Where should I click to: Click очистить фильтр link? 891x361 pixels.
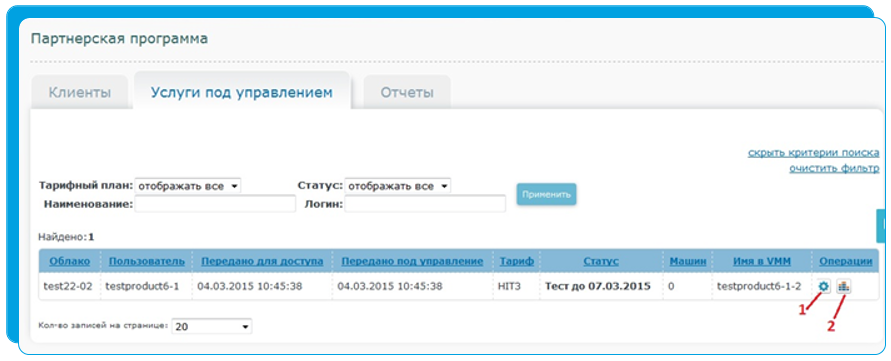pos(834,168)
